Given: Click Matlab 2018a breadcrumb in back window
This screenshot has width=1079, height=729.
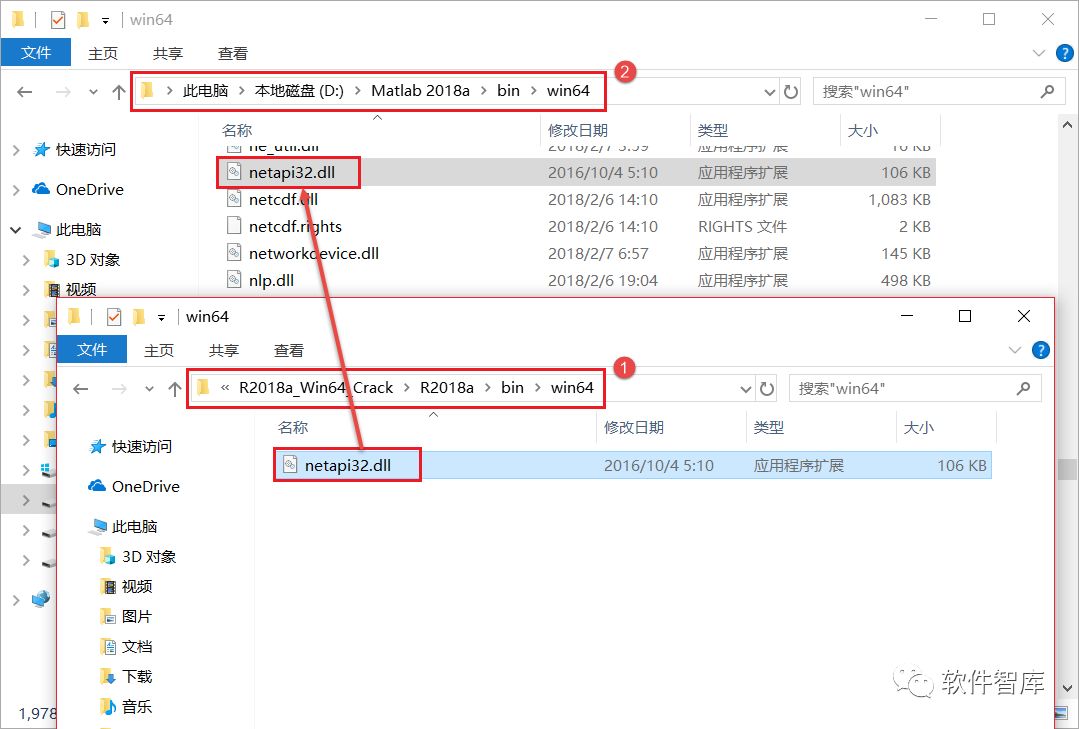Looking at the screenshot, I should click(x=420, y=91).
